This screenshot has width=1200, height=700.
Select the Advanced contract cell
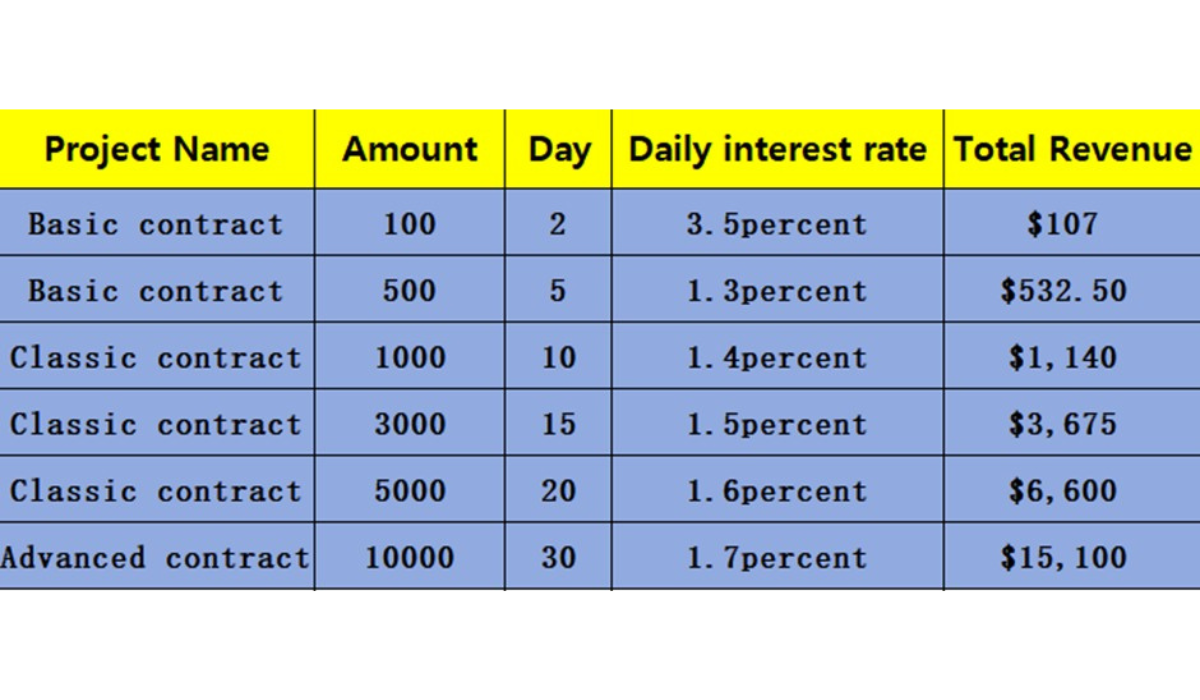156,557
